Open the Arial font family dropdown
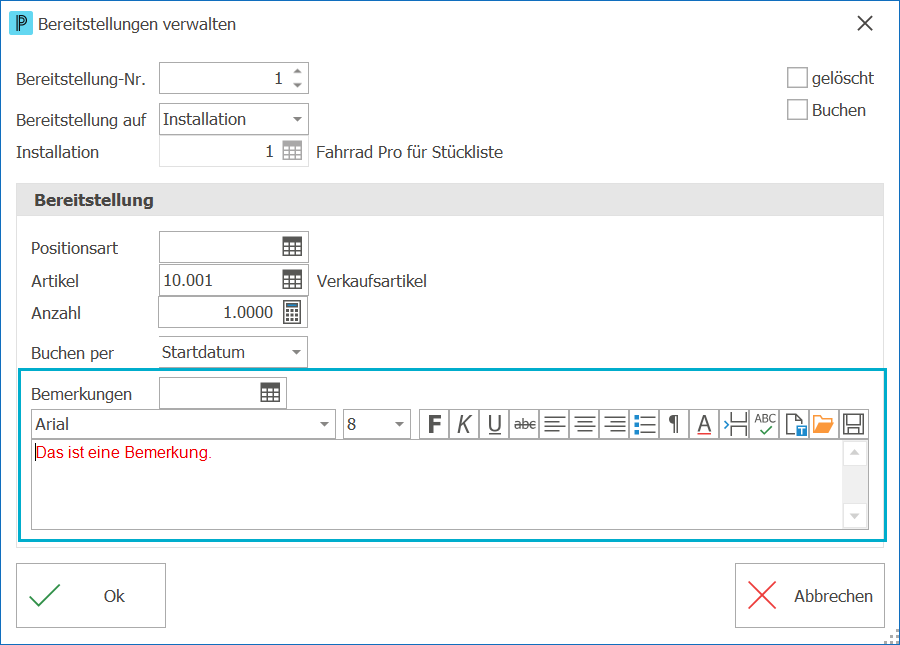 click(324, 424)
